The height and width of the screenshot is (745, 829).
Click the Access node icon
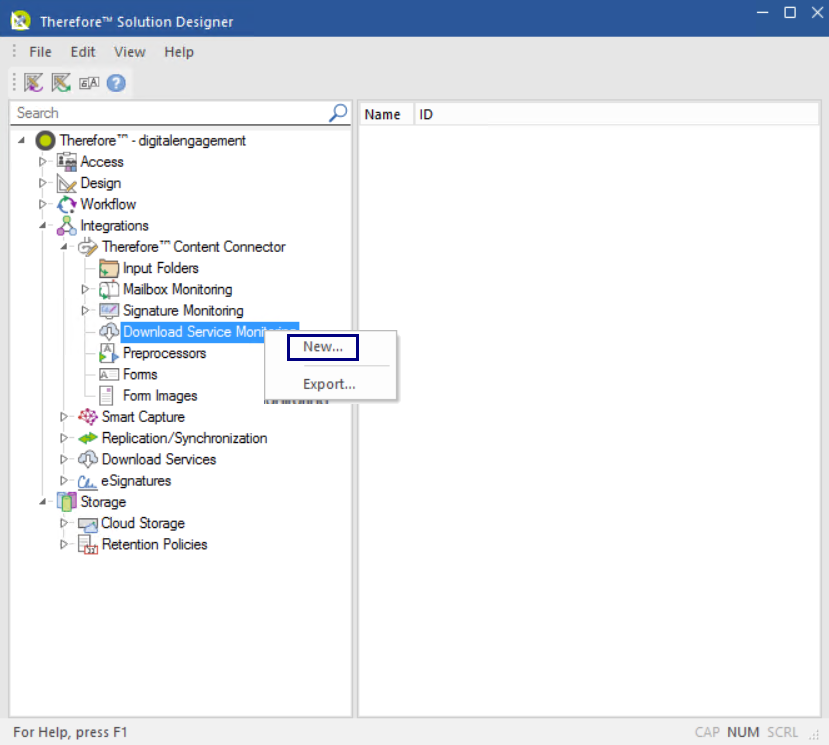click(67, 162)
